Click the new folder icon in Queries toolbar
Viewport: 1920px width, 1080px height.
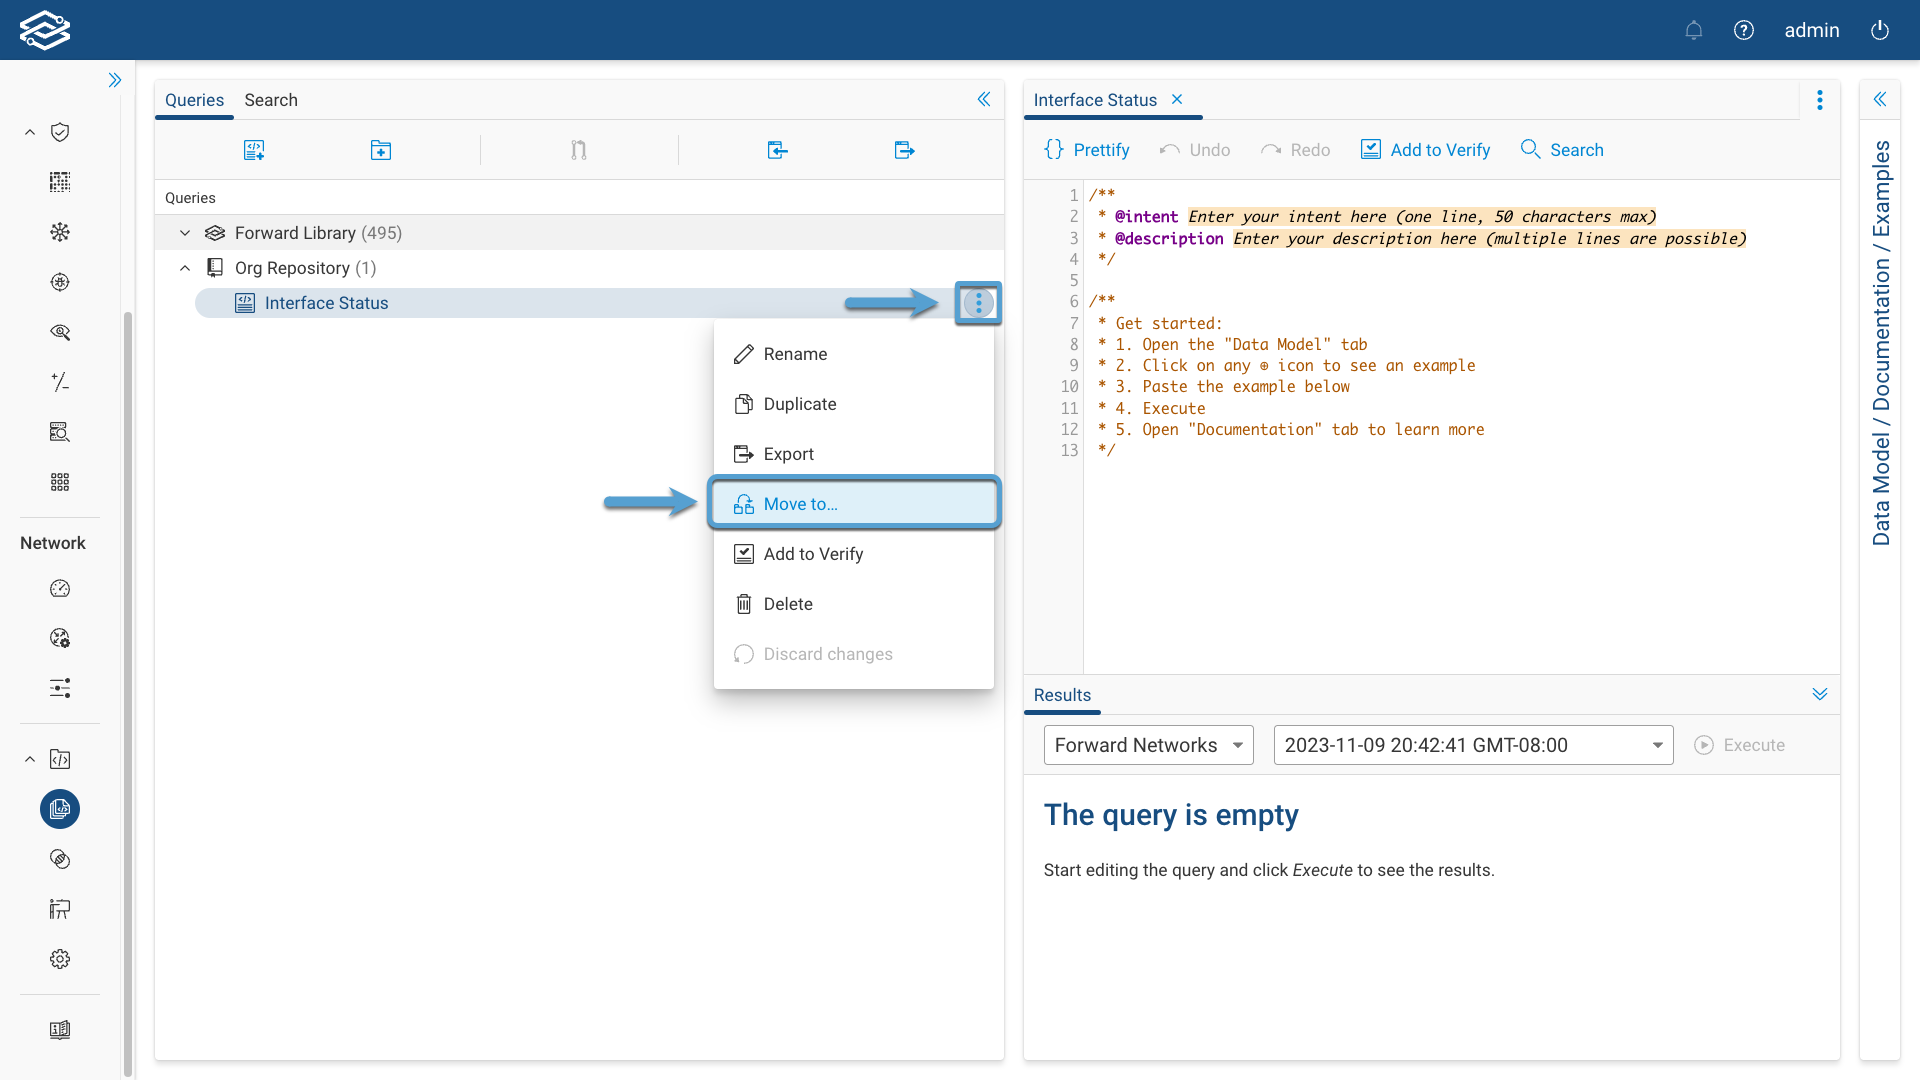point(380,150)
